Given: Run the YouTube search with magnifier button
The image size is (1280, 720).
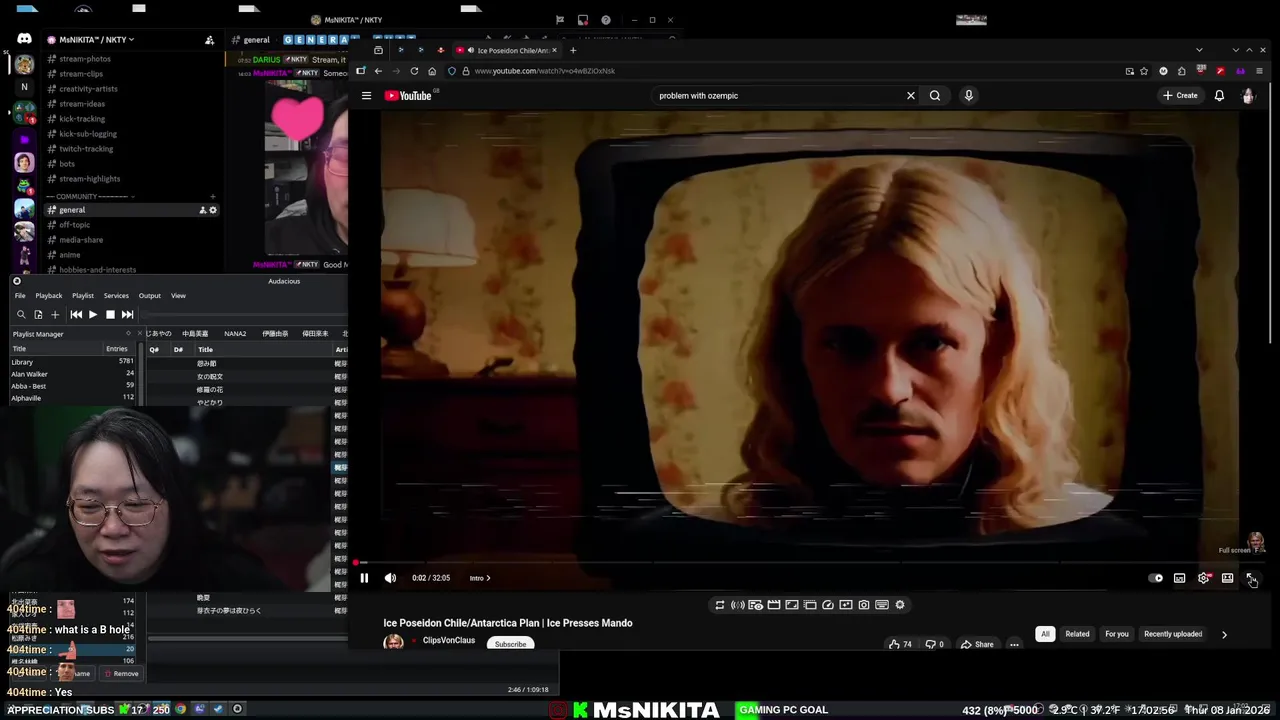Looking at the screenshot, I should [935, 96].
